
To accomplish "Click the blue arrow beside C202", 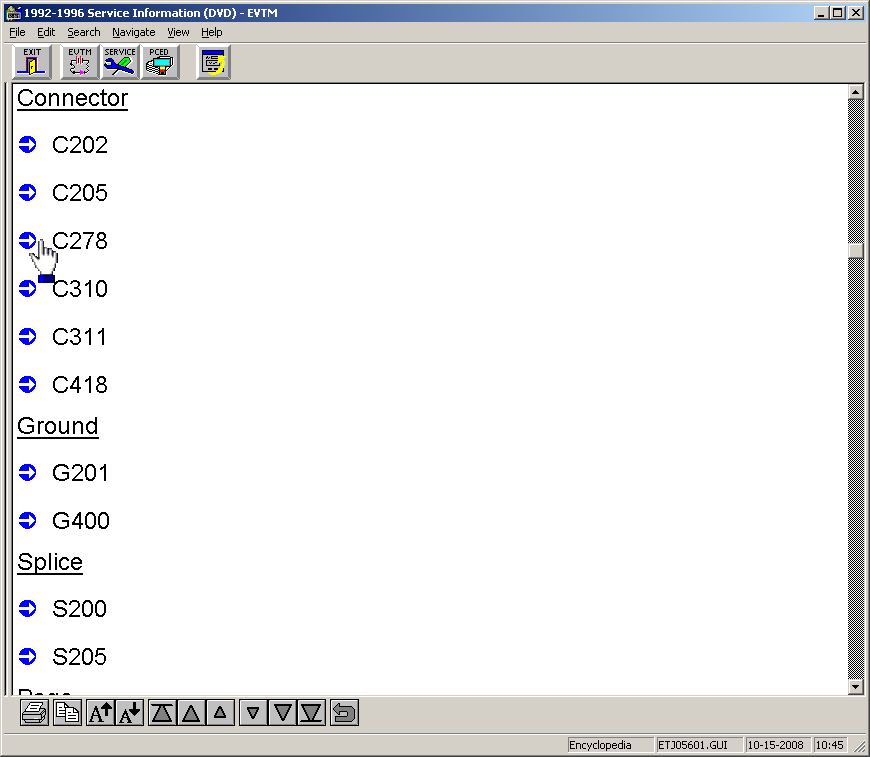I will pos(27,144).
